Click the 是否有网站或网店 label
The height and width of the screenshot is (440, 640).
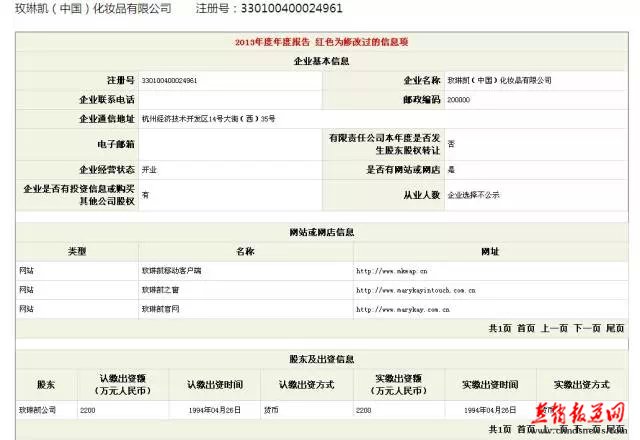403,169
